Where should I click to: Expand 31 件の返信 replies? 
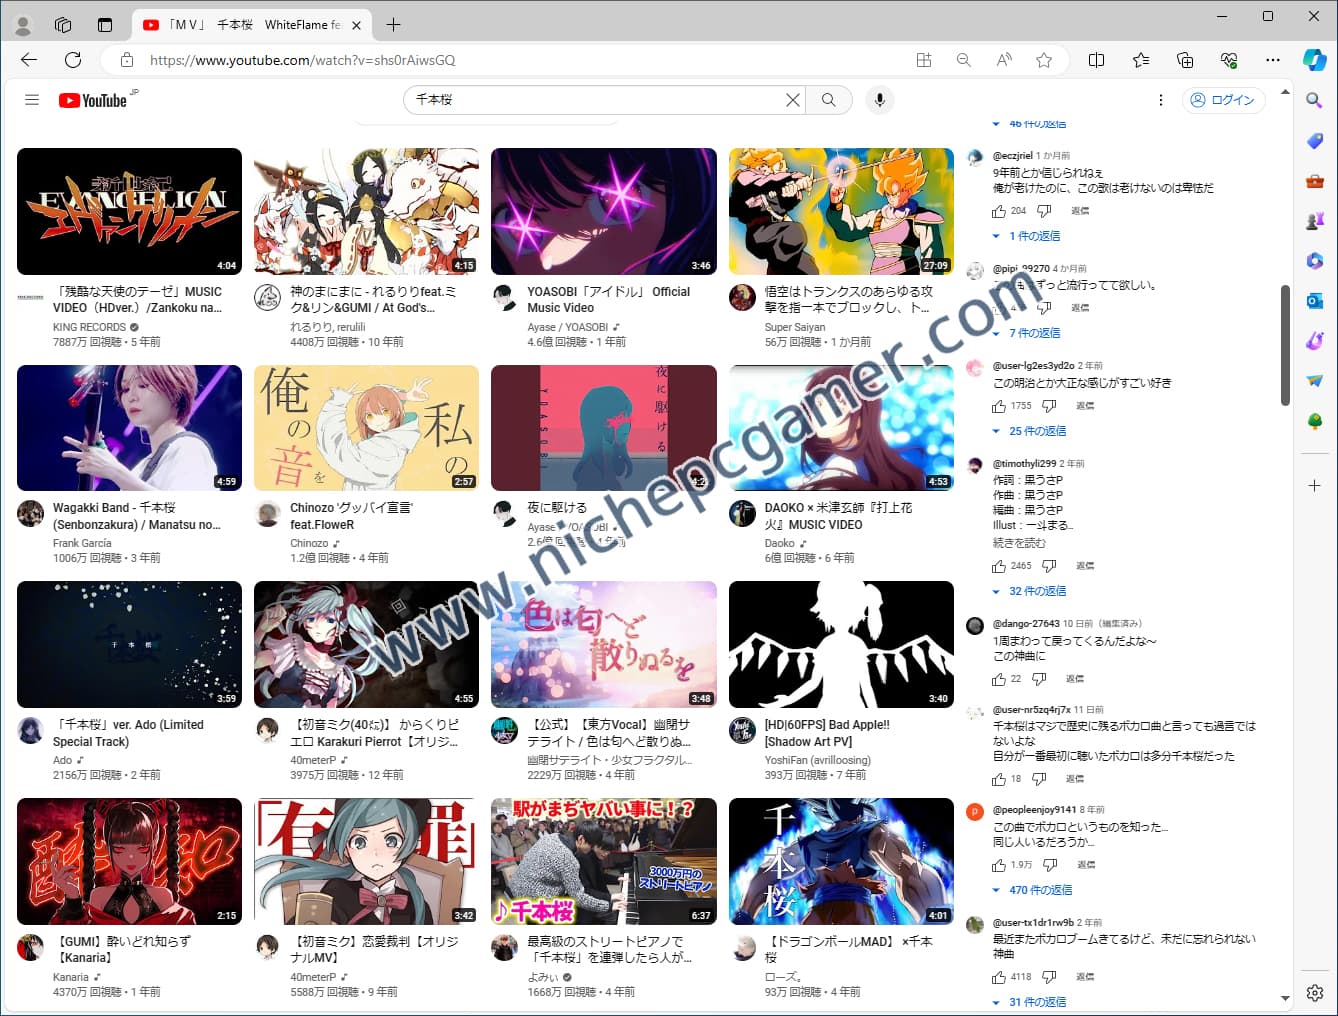pos(1029,1002)
